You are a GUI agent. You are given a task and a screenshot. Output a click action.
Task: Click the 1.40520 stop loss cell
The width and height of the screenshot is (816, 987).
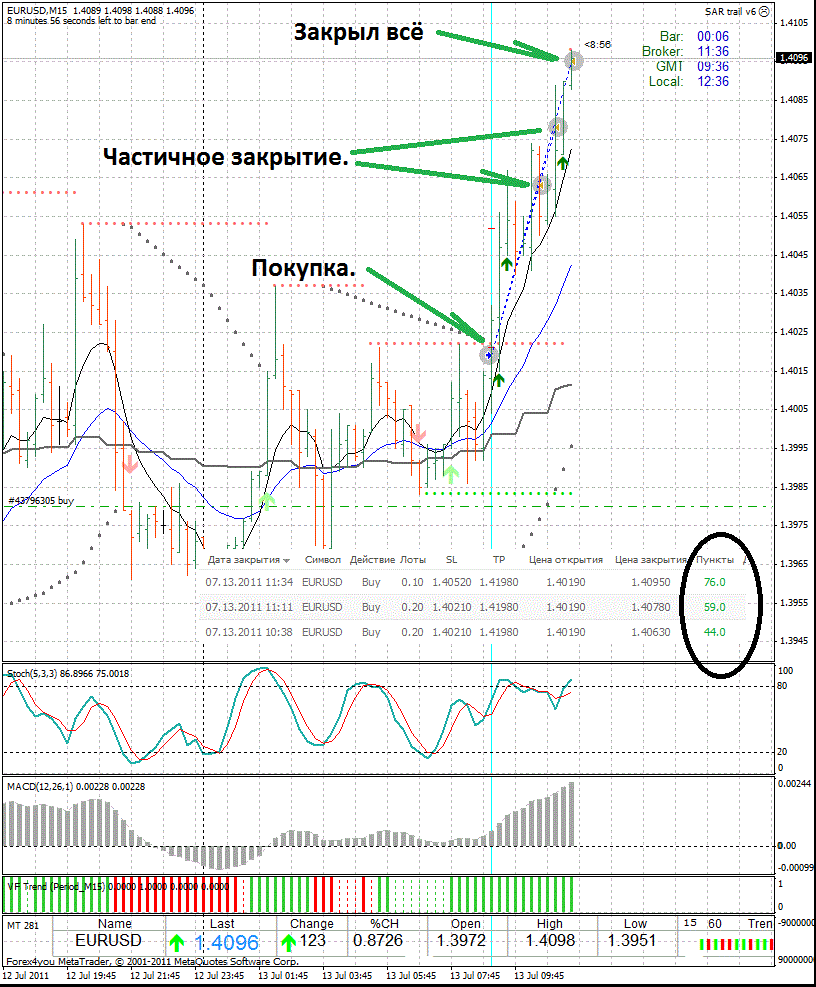coord(451,582)
